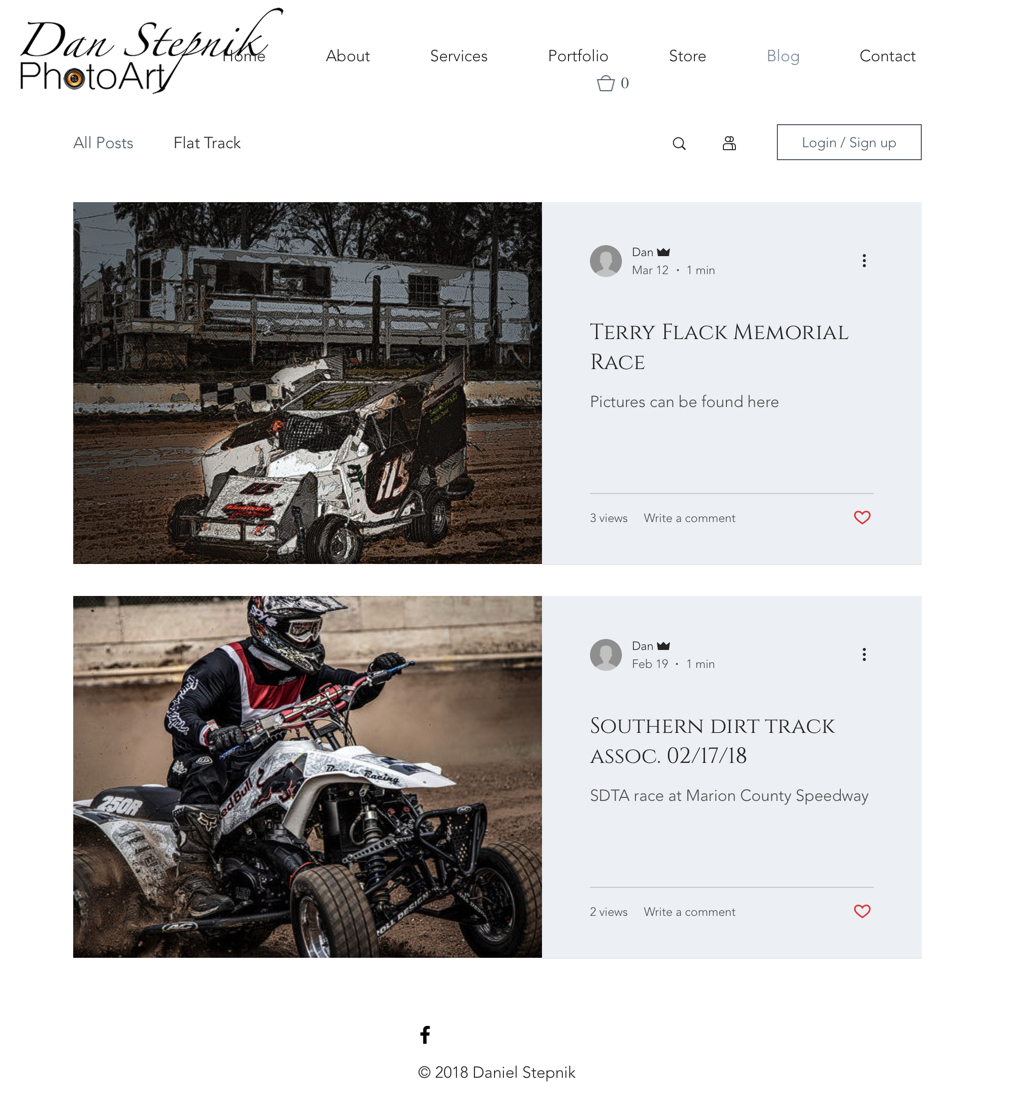Open the Portfolio menu item
The height and width of the screenshot is (1106, 1009).
[578, 56]
